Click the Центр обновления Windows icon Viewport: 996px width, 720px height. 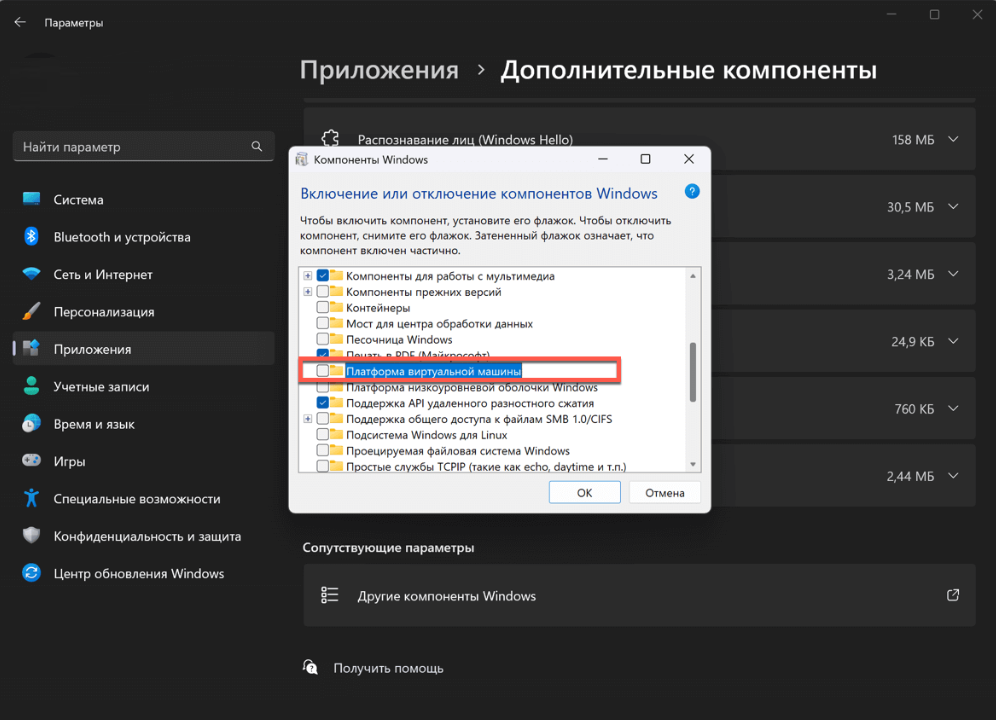pos(31,573)
